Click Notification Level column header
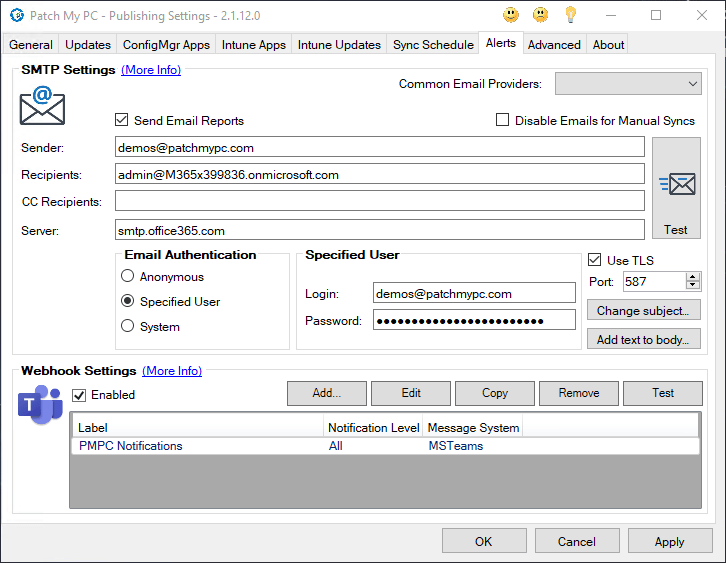The width and height of the screenshot is (726, 563). click(x=373, y=427)
